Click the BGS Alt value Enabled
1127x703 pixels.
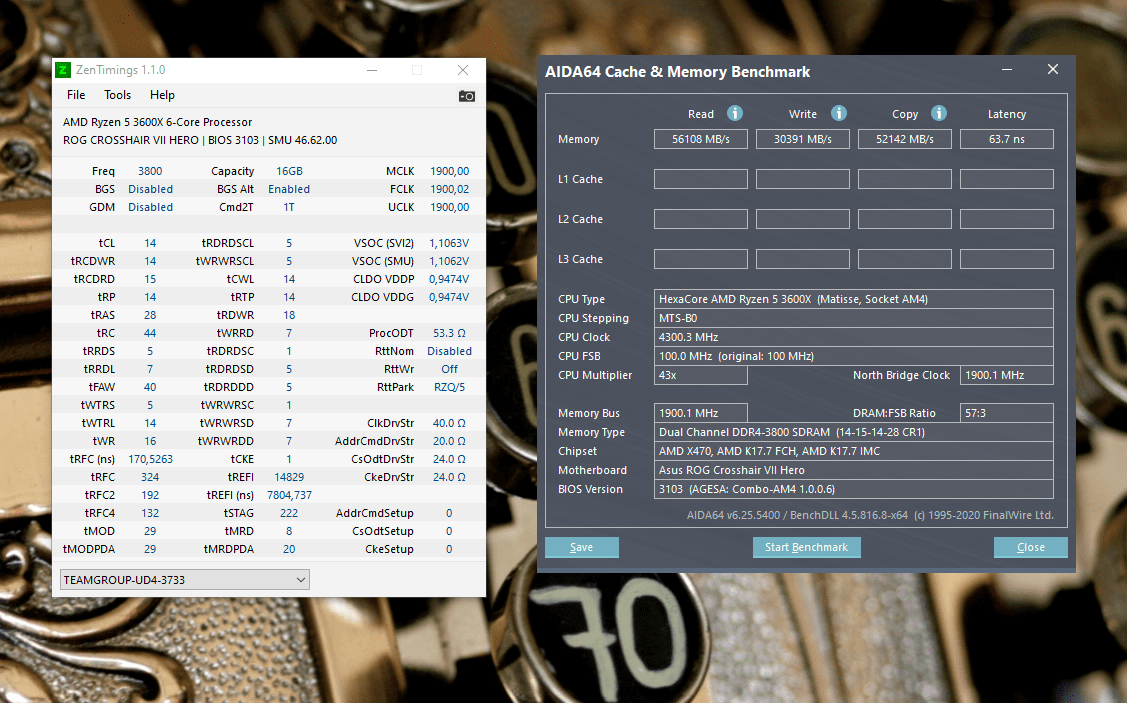coord(289,189)
